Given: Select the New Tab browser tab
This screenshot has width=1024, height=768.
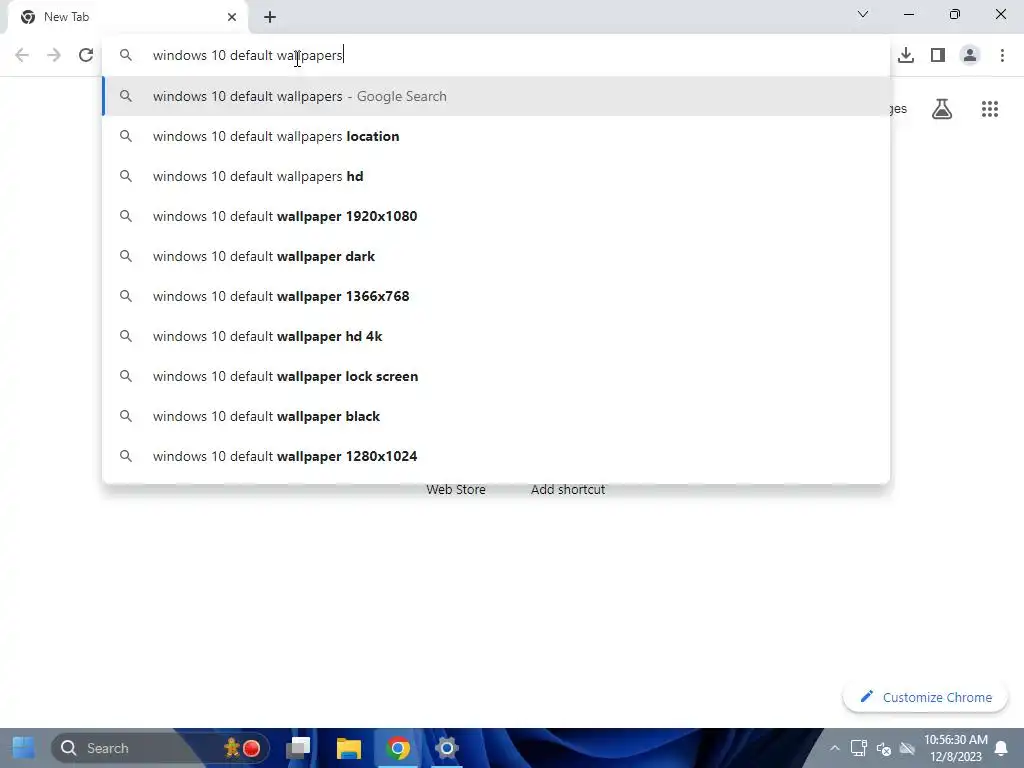Looking at the screenshot, I should (x=127, y=17).
